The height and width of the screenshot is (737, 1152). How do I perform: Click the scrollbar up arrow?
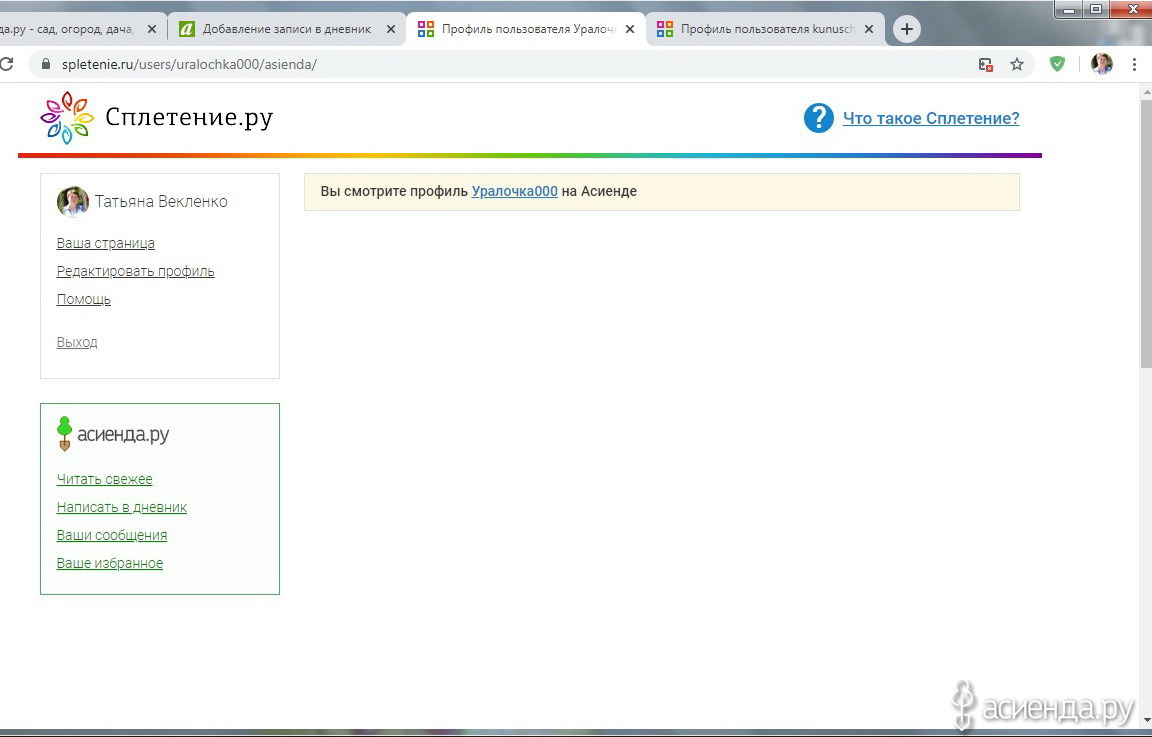(x=1146, y=93)
